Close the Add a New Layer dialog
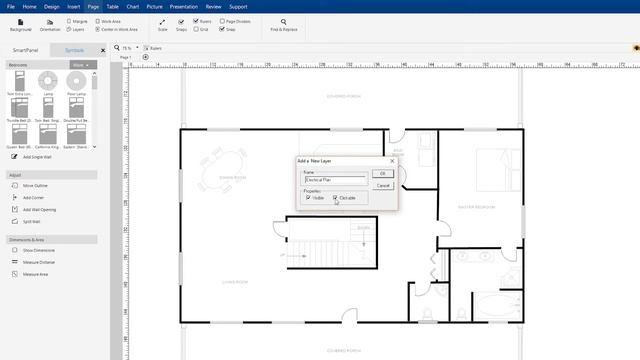 [x=392, y=161]
